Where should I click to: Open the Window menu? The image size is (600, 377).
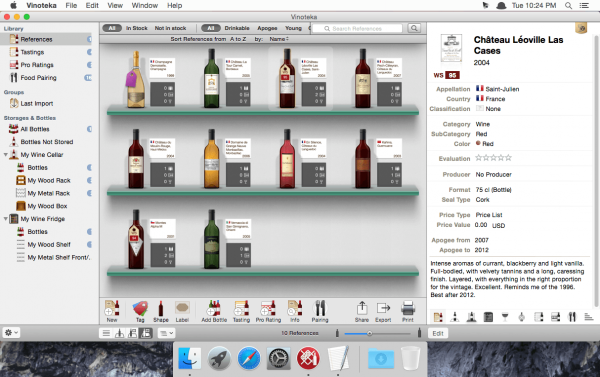point(145,5)
